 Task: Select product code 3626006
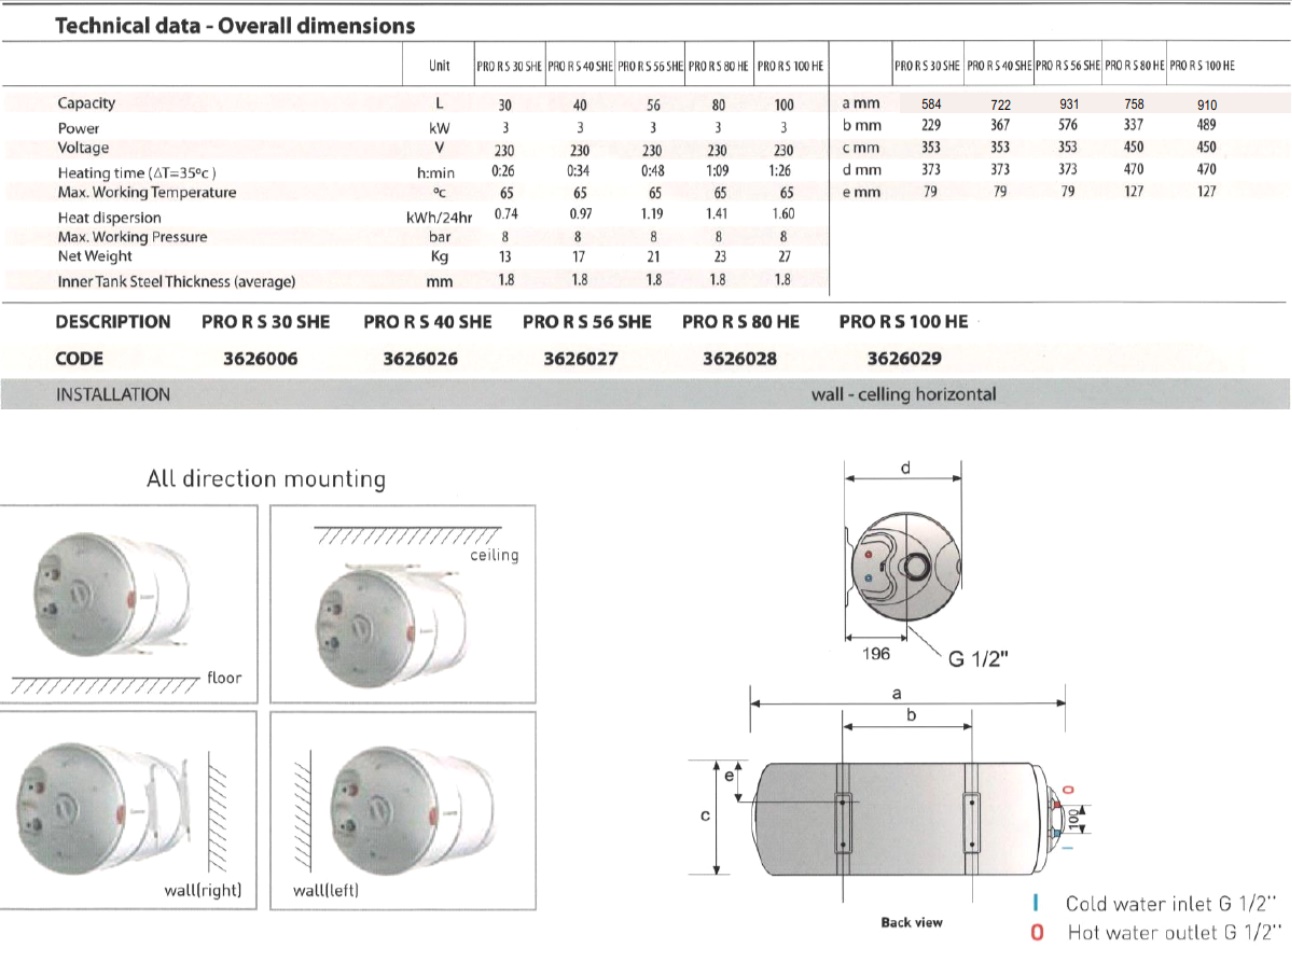click(x=260, y=358)
